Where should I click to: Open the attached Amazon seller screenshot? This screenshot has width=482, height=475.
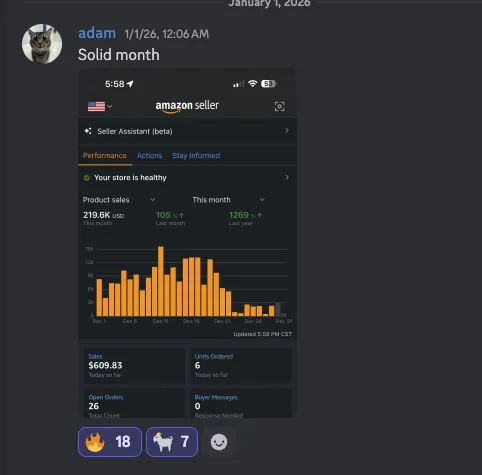click(187, 243)
